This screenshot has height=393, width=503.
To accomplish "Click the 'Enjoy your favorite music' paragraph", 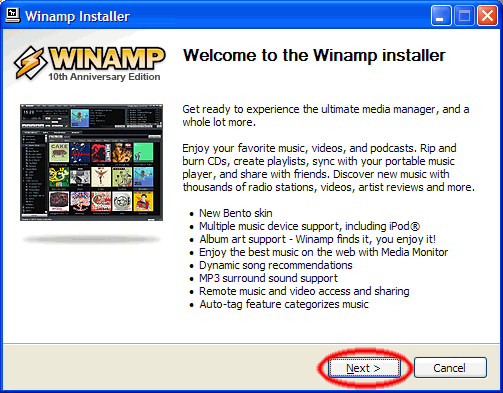I will (x=328, y=168).
